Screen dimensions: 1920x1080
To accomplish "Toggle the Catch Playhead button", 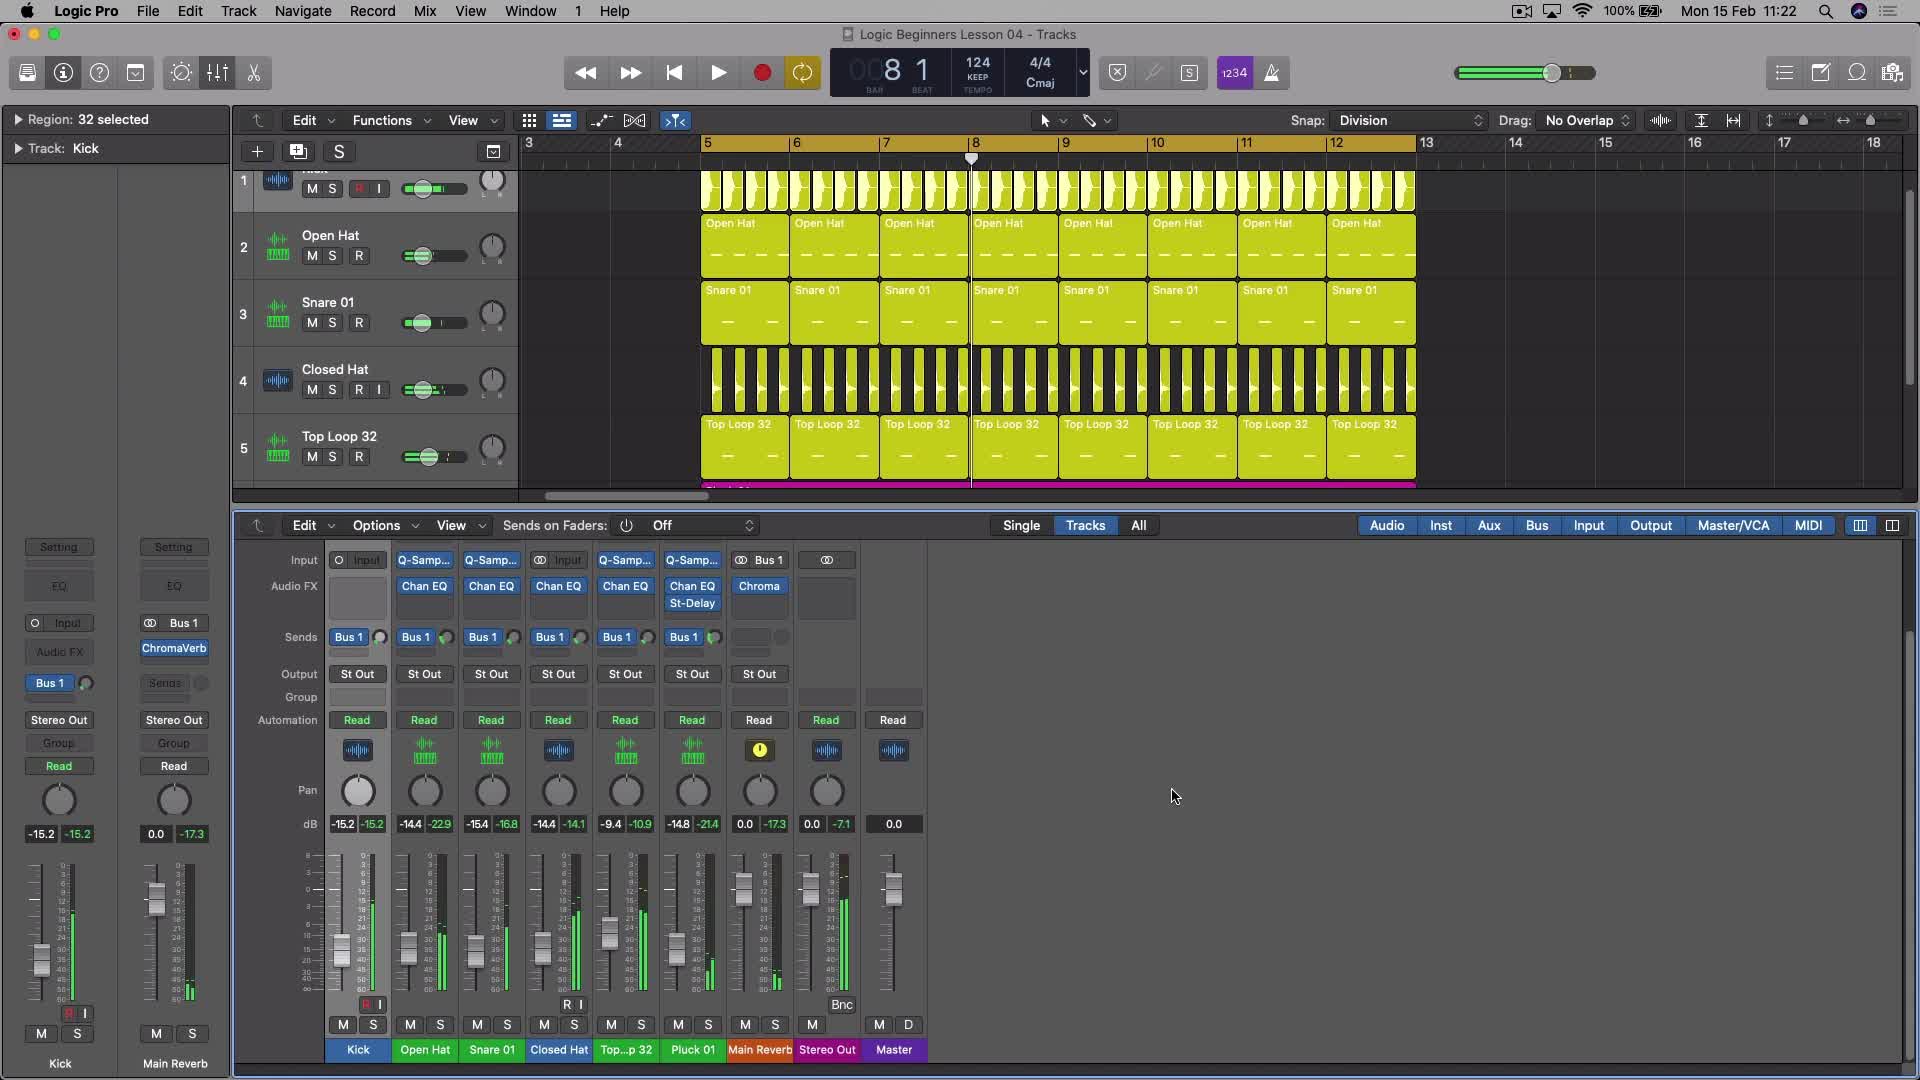I will (x=676, y=121).
